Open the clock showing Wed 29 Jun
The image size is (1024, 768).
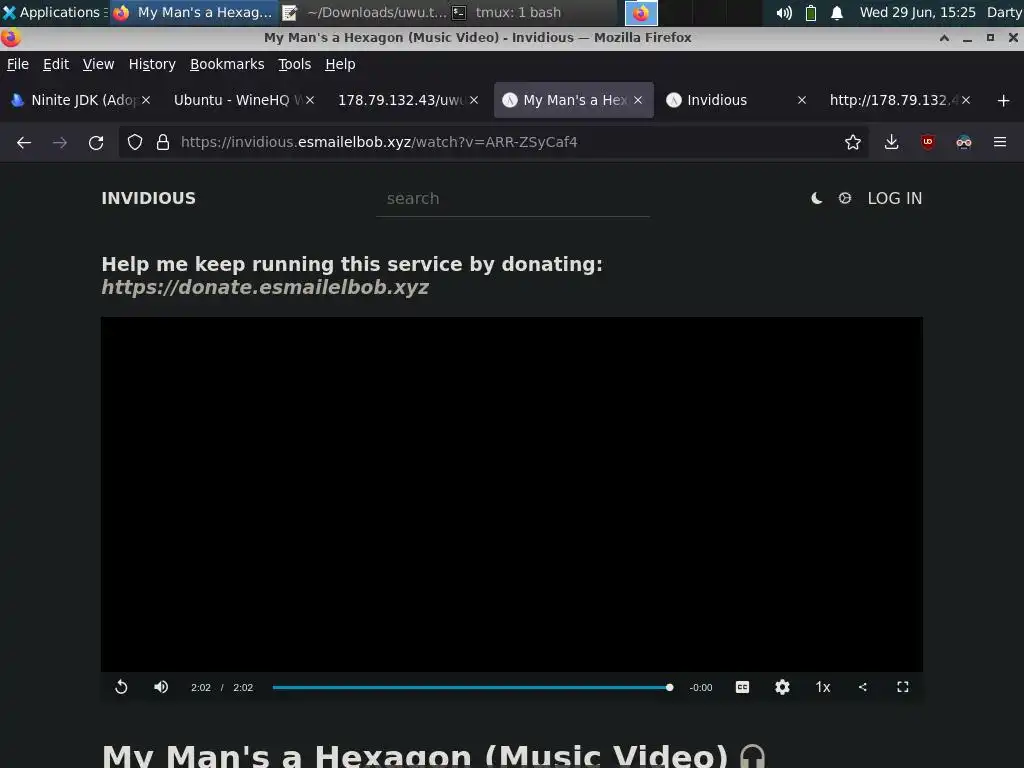(918, 12)
